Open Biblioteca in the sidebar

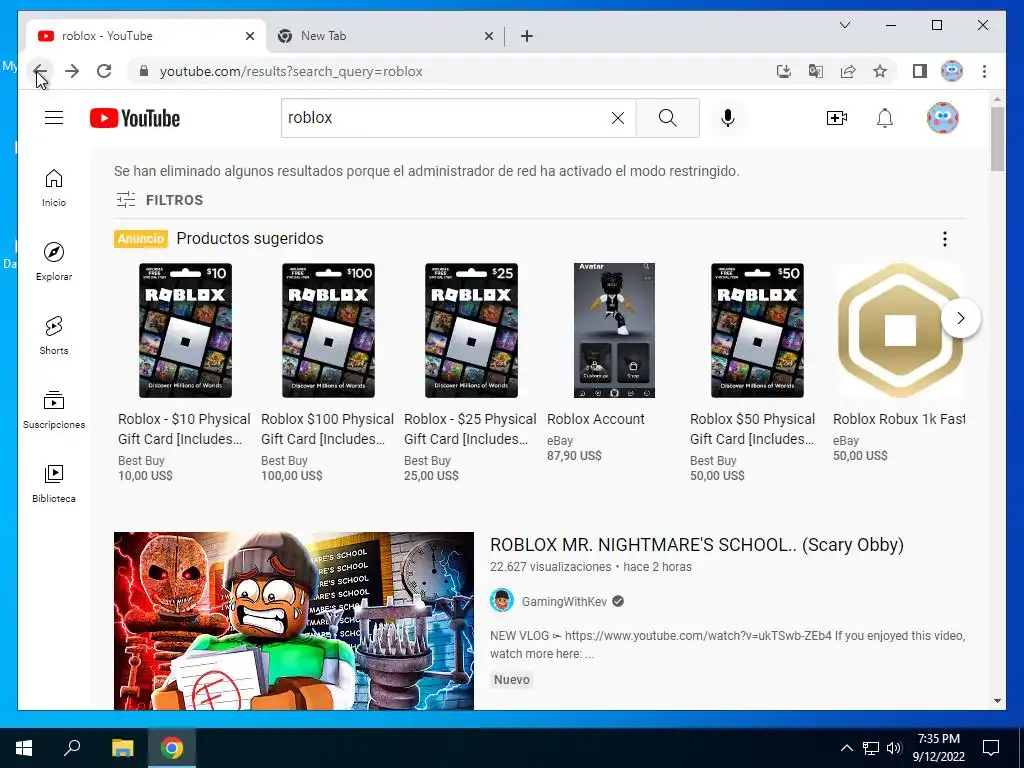pos(54,483)
